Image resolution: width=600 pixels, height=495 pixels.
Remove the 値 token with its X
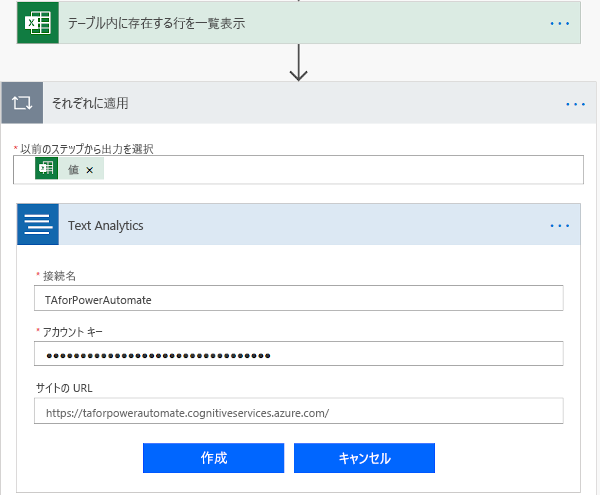point(90,170)
